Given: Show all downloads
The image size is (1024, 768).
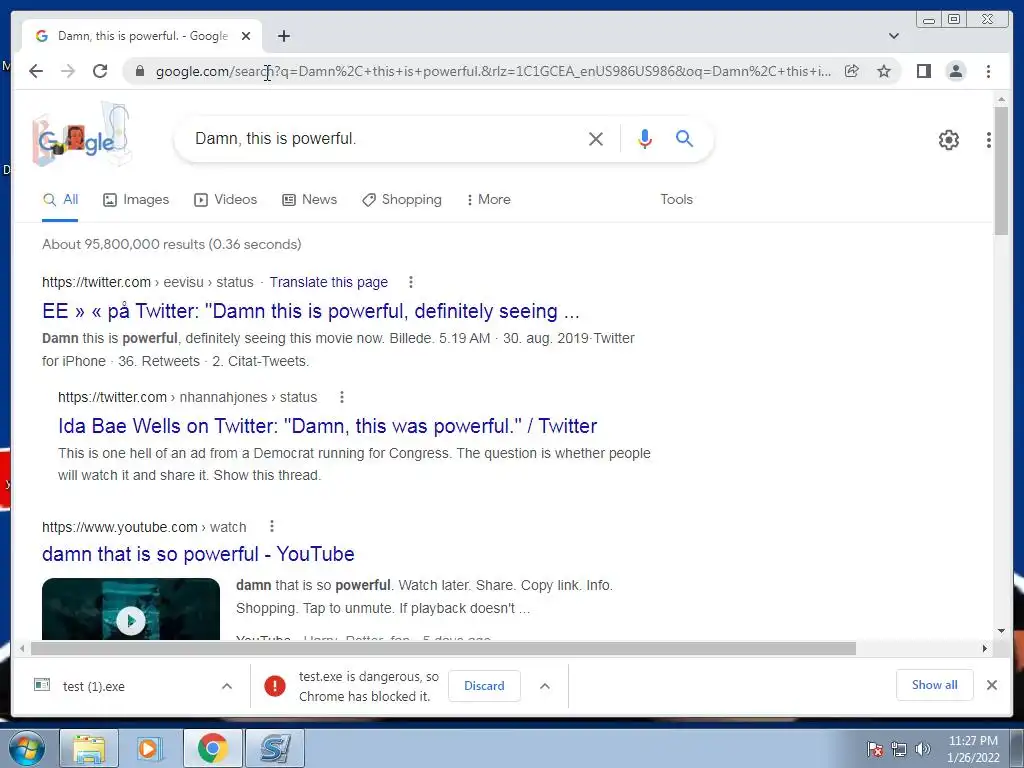Looking at the screenshot, I should pyautogui.click(x=935, y=685).
